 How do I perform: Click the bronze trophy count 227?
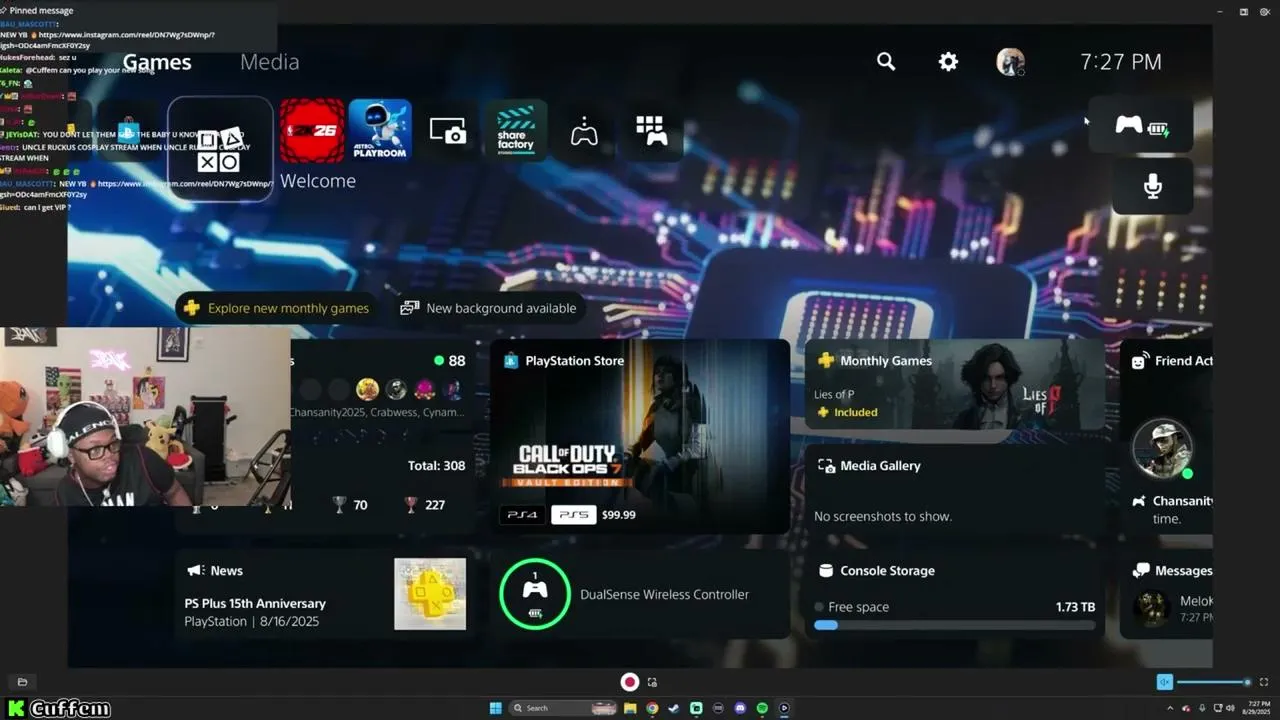[425, 505]
